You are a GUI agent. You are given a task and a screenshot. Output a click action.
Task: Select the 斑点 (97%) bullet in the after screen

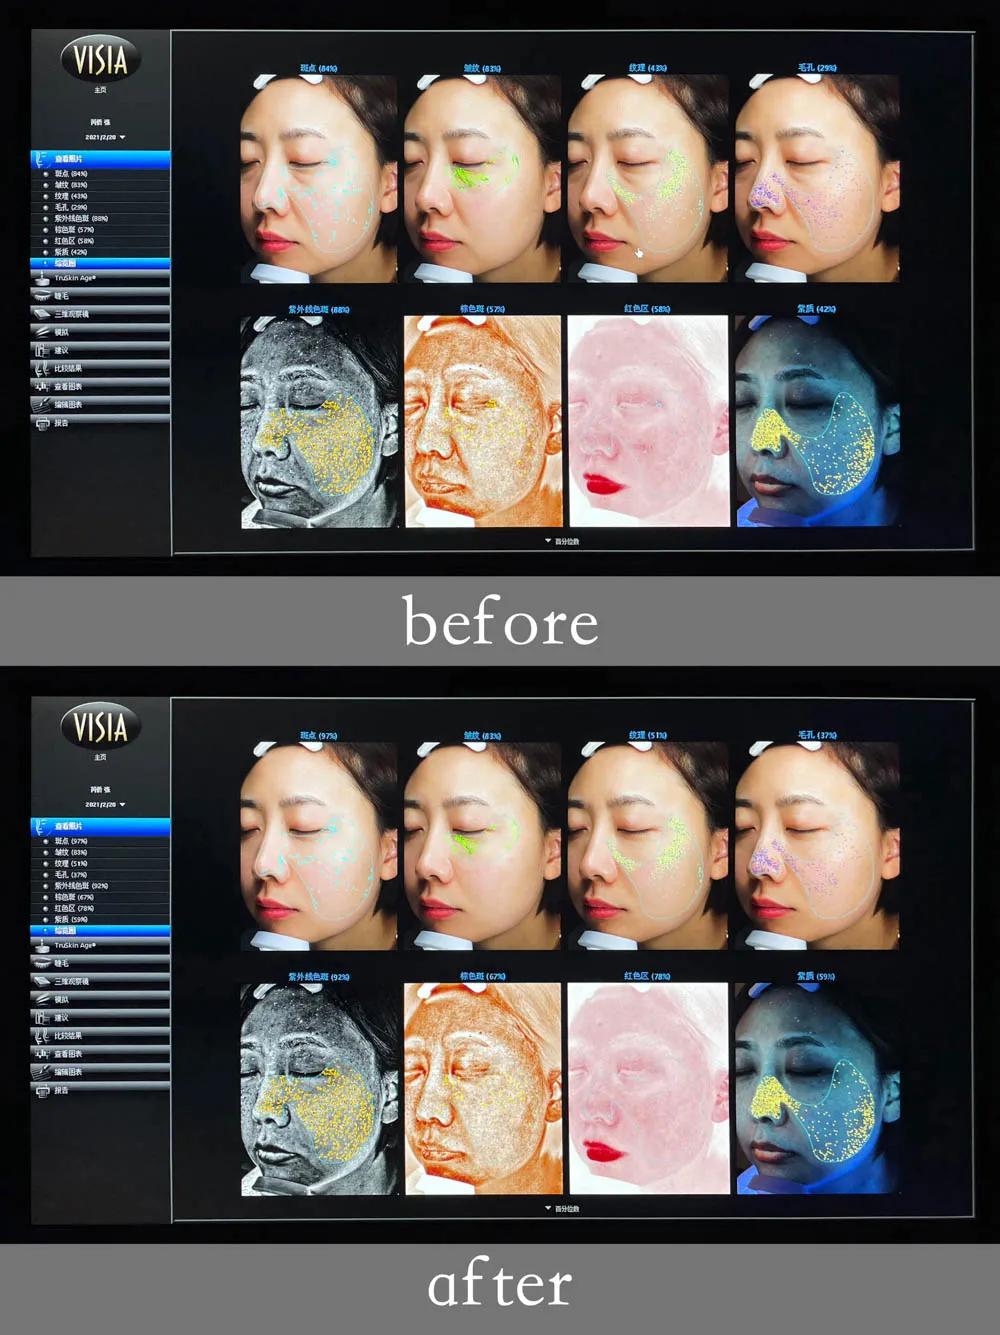tap(46, 841)
